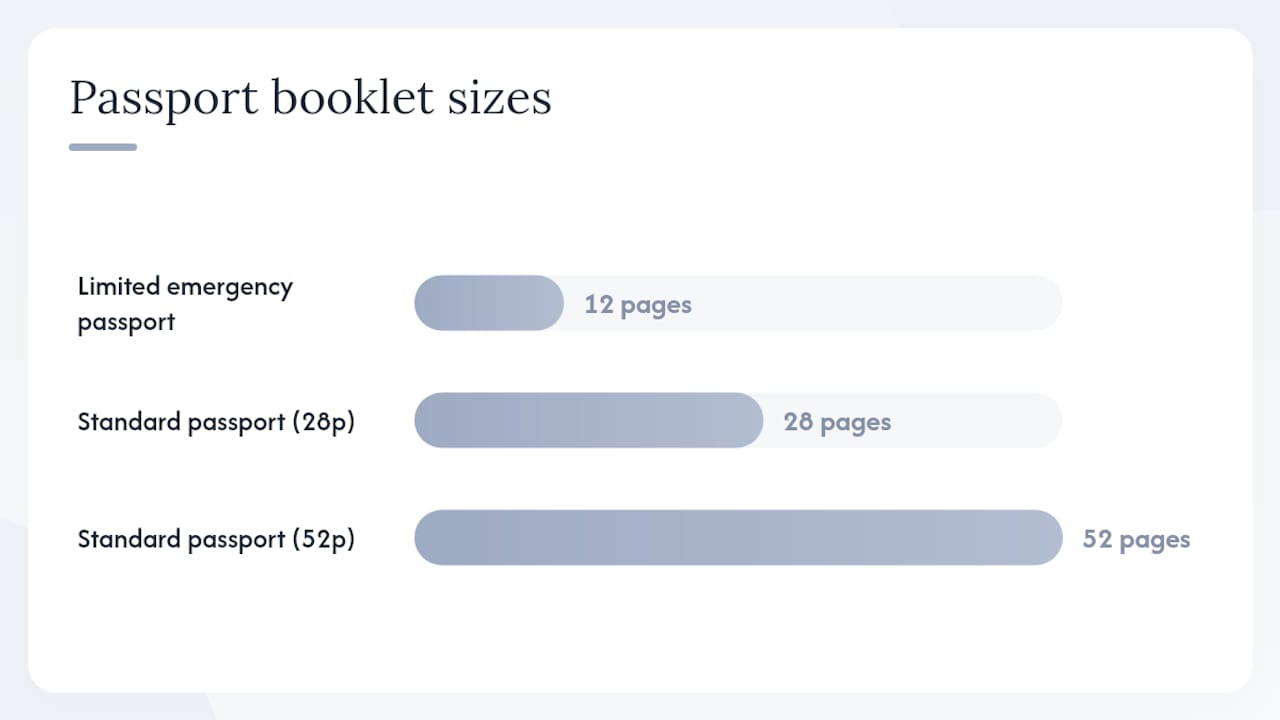This screenshot has height=720, width=1280.
Task: Select the Standard passport (28p) label
Action: (216, 421)
